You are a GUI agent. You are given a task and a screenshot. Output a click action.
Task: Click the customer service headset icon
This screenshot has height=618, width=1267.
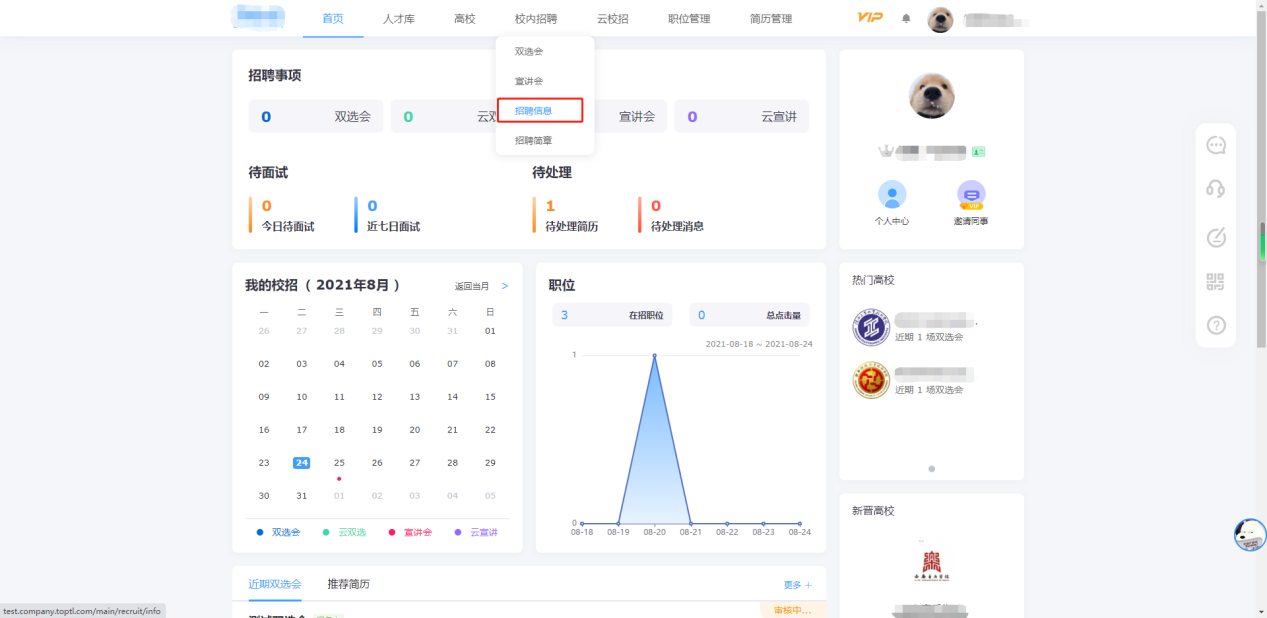(1216, 189)
